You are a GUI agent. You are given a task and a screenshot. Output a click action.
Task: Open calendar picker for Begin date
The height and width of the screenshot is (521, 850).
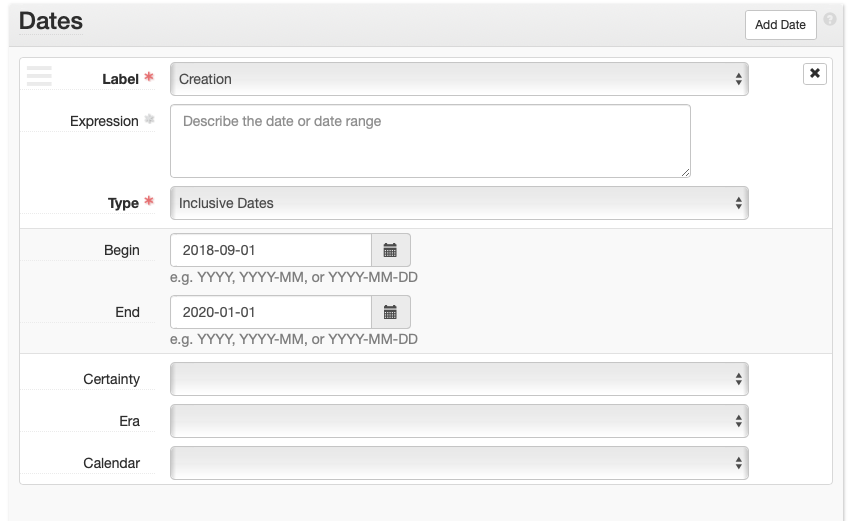390,250
